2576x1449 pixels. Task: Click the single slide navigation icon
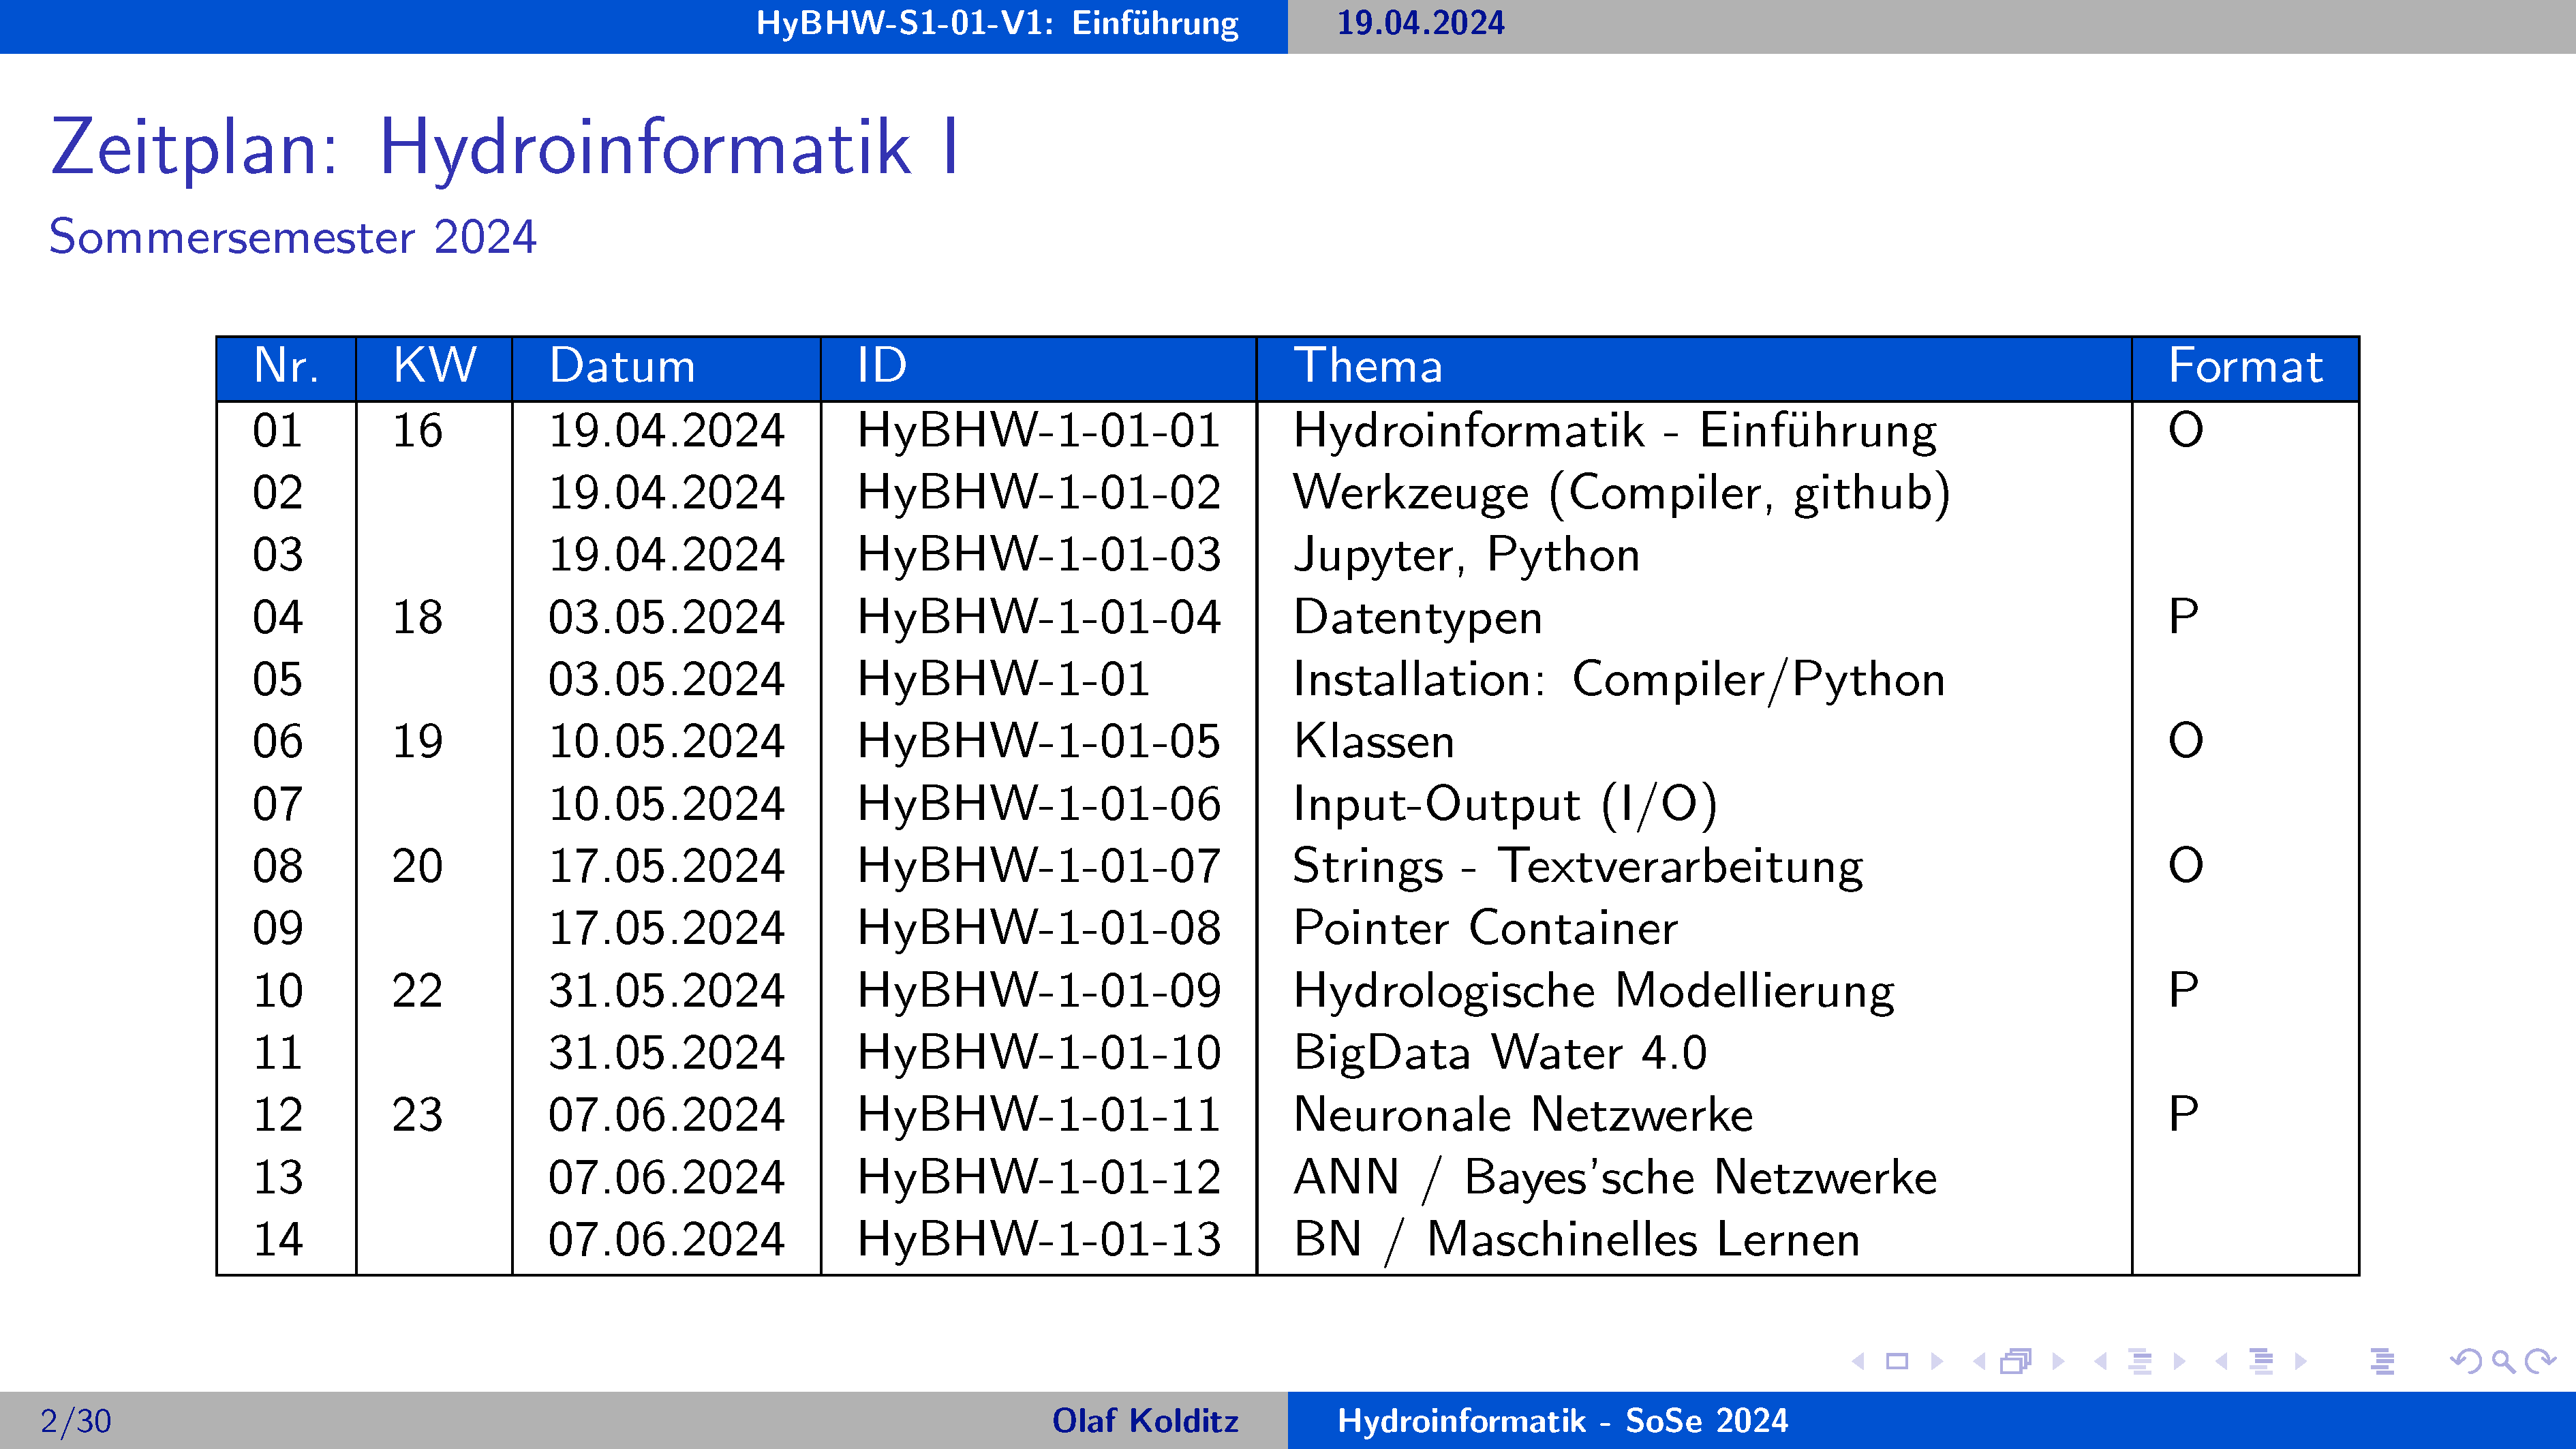[1897, 1361]
